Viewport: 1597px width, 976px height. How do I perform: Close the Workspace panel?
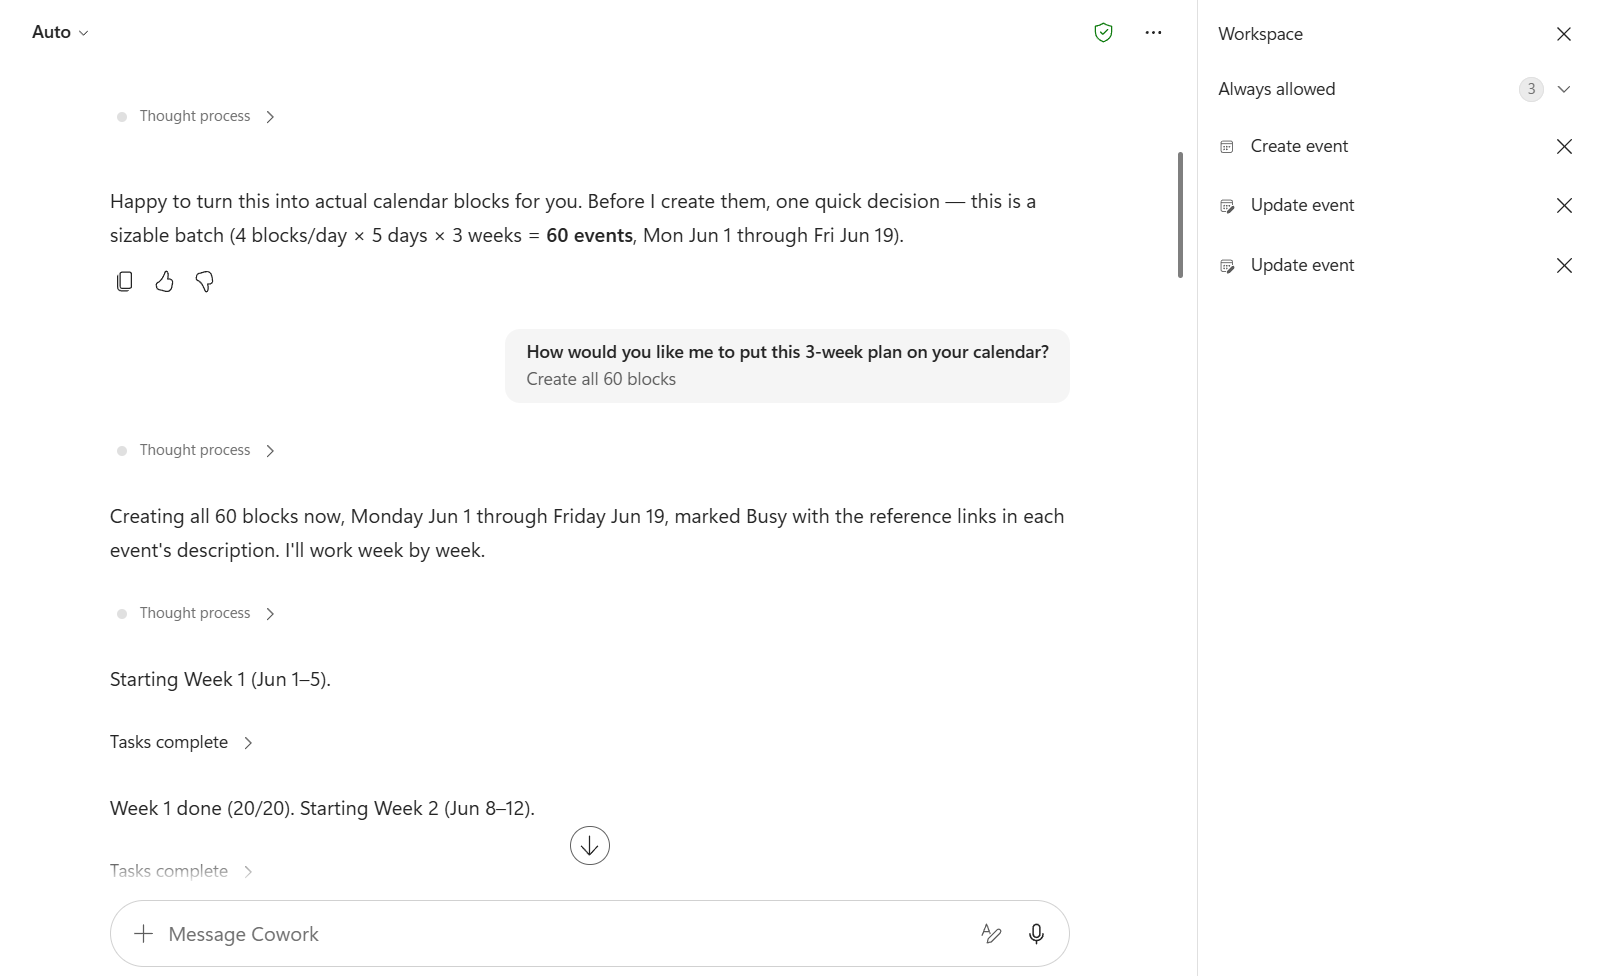point(1564,34)
